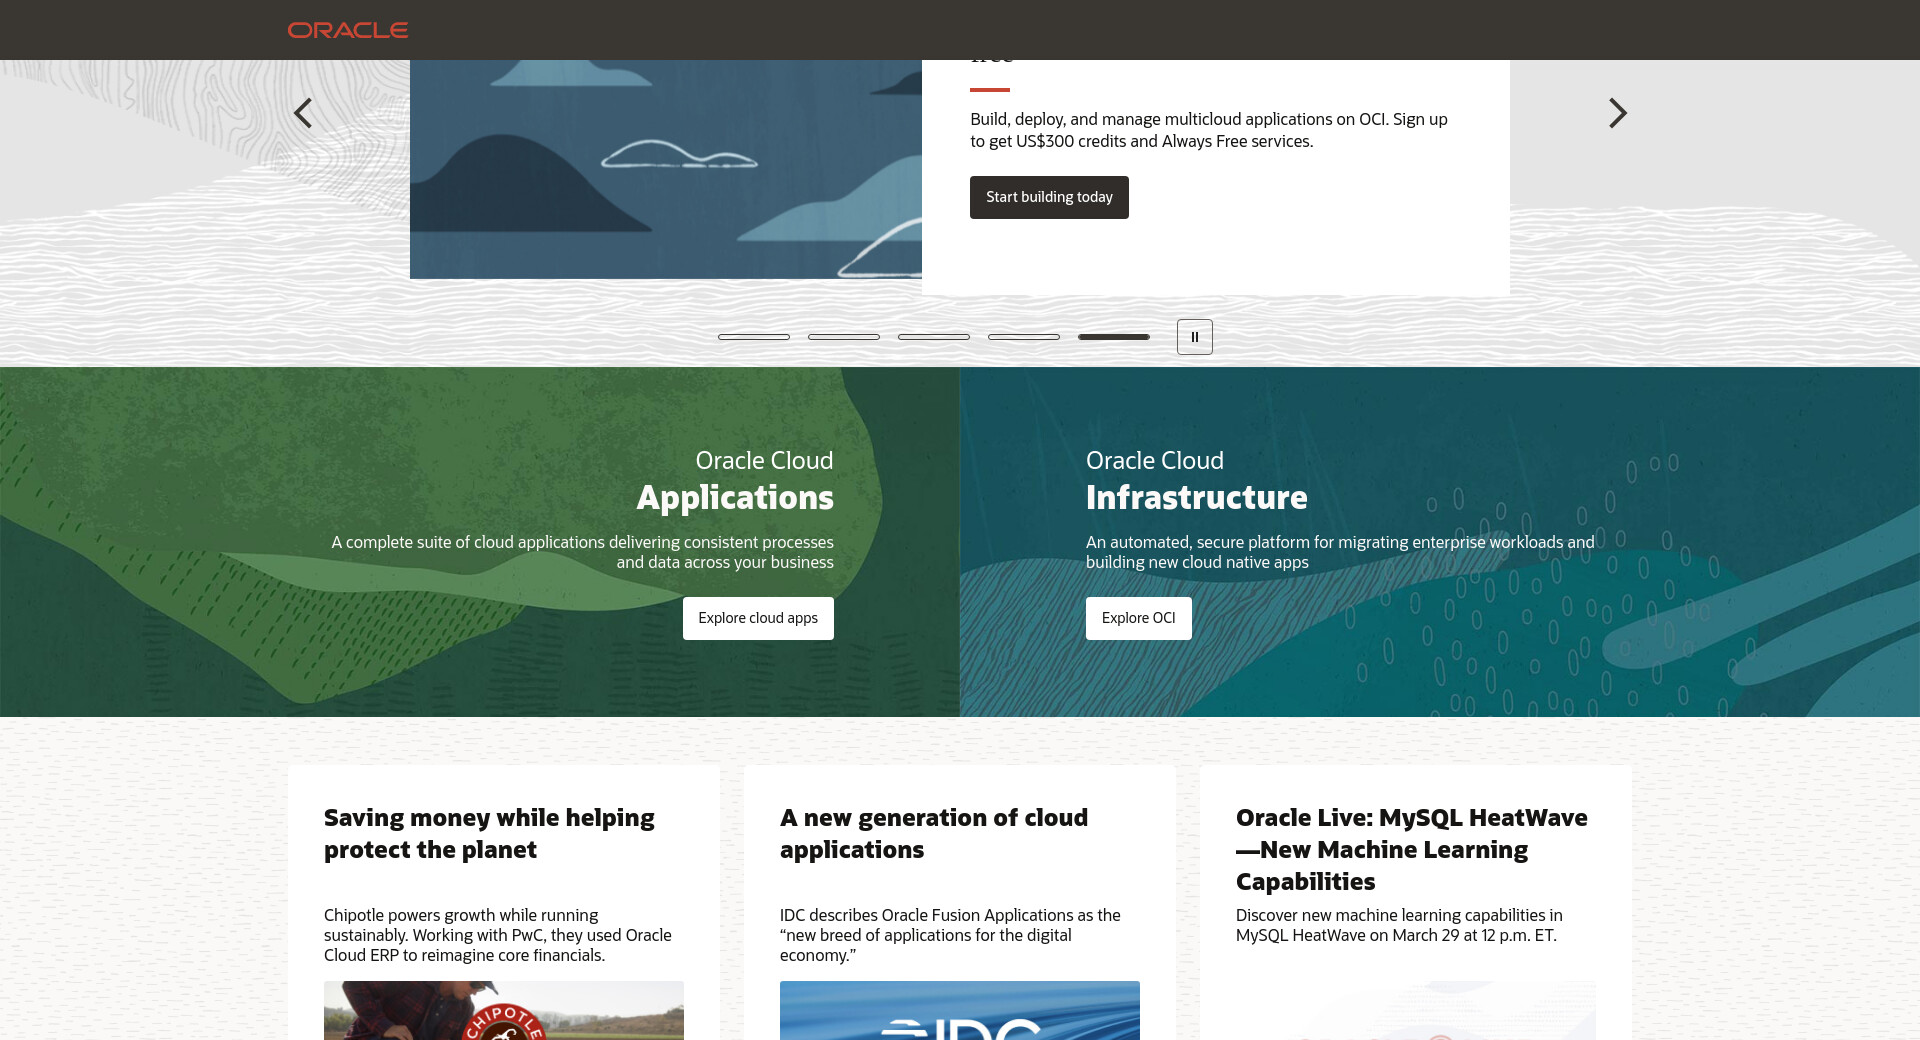
Task: Advance to next carousel slide arrow
Action: tap(1617, 113)
